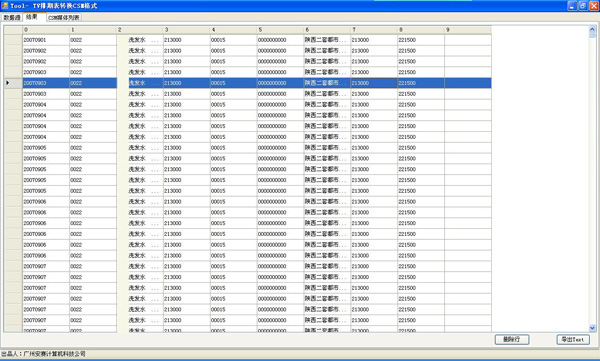Switch to the 数据源 tab
The height and width of the screenshot is (361, 600).
[12, 18]
